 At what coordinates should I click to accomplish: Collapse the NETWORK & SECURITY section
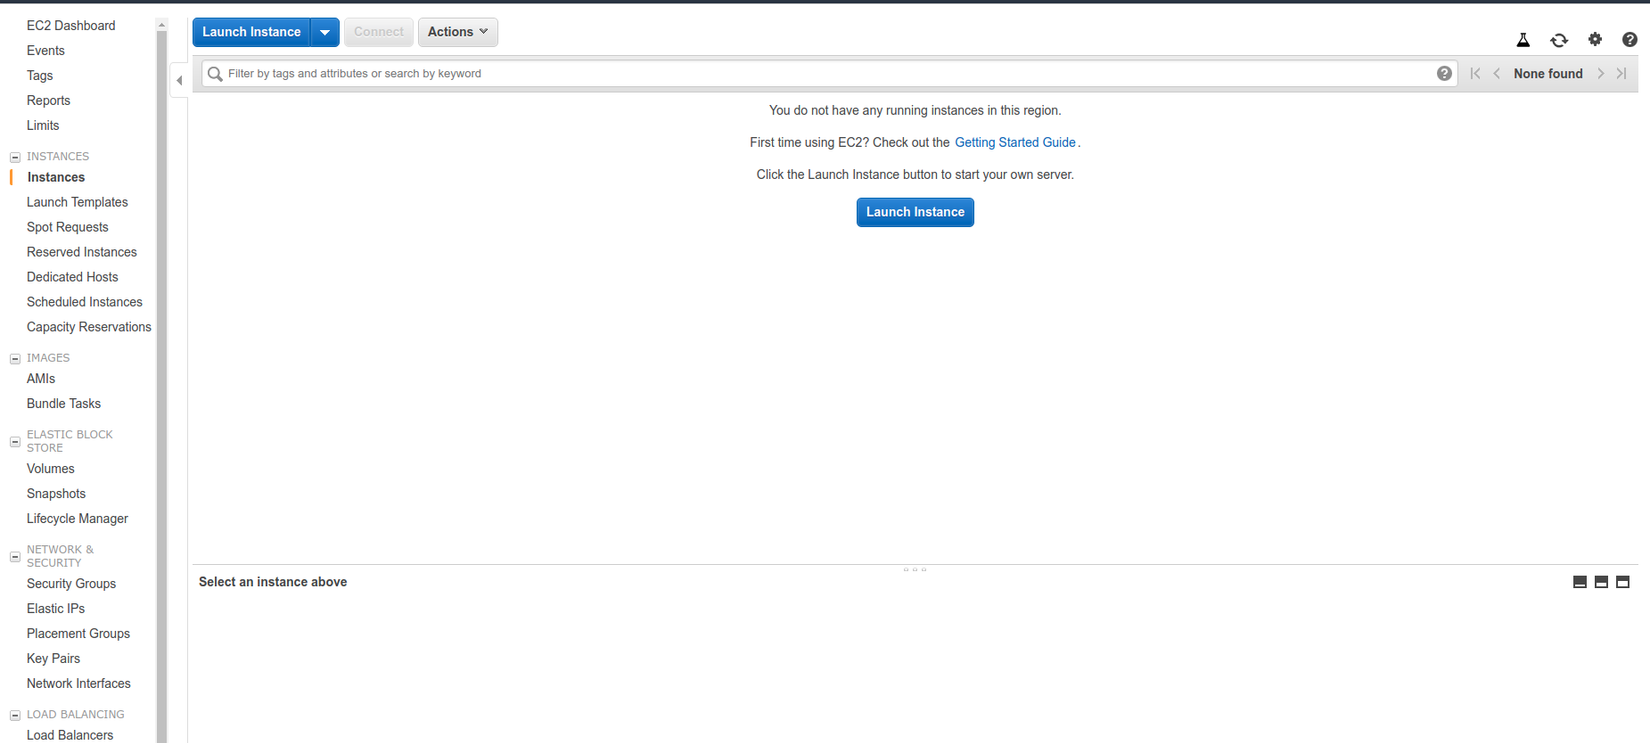[x=15, y=556]
